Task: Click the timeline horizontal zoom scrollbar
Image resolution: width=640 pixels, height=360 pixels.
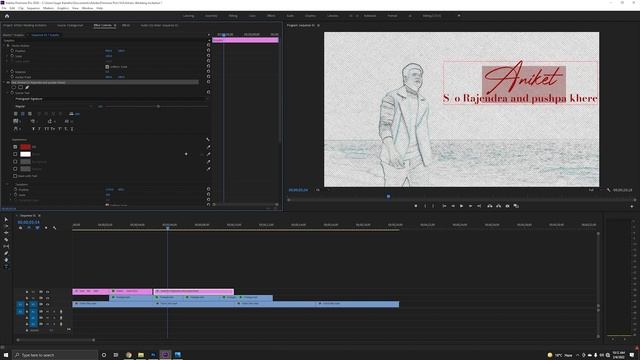Action: point(56,340)
